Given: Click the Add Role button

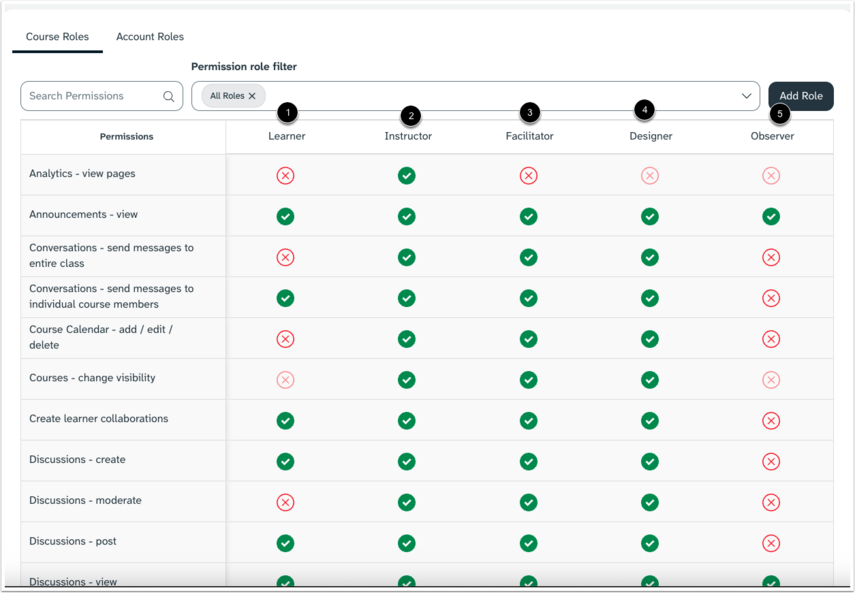Looking at the screenshot, I should [800, 95].
